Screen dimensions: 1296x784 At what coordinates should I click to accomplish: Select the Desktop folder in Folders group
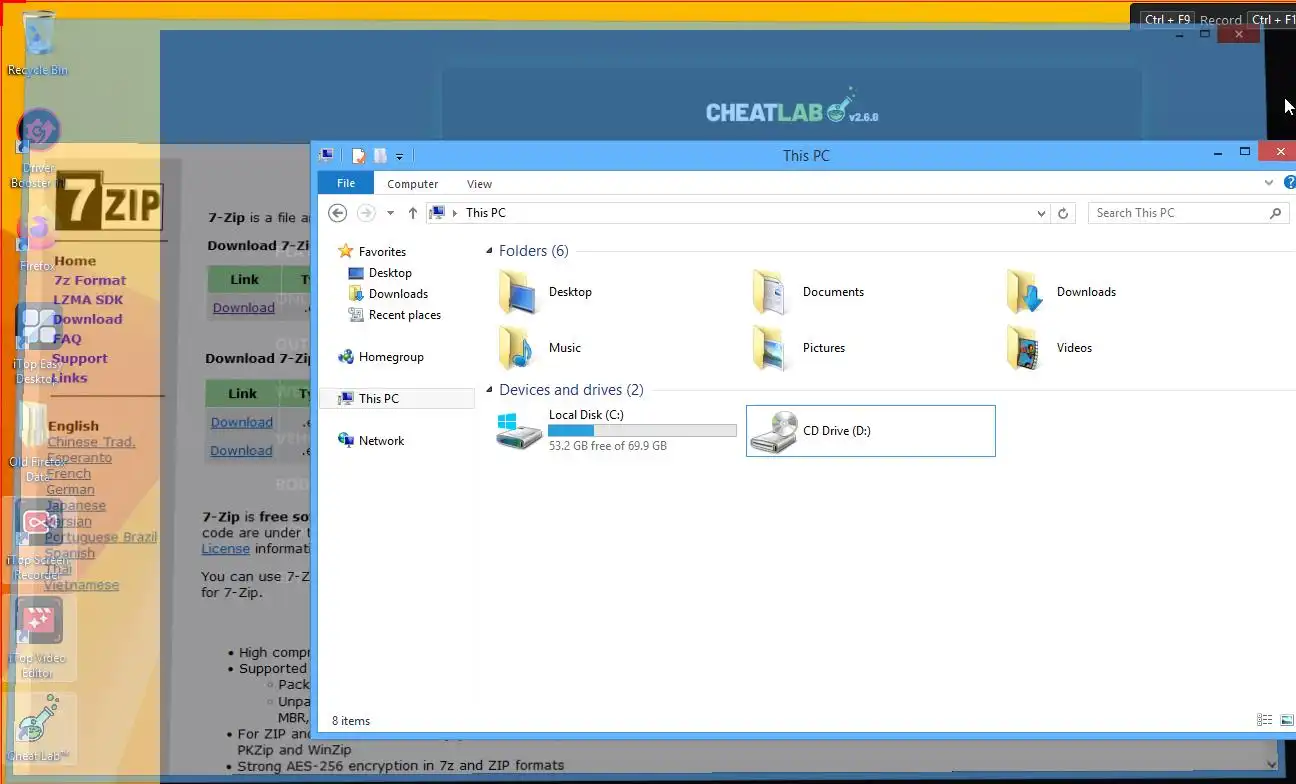545,292
